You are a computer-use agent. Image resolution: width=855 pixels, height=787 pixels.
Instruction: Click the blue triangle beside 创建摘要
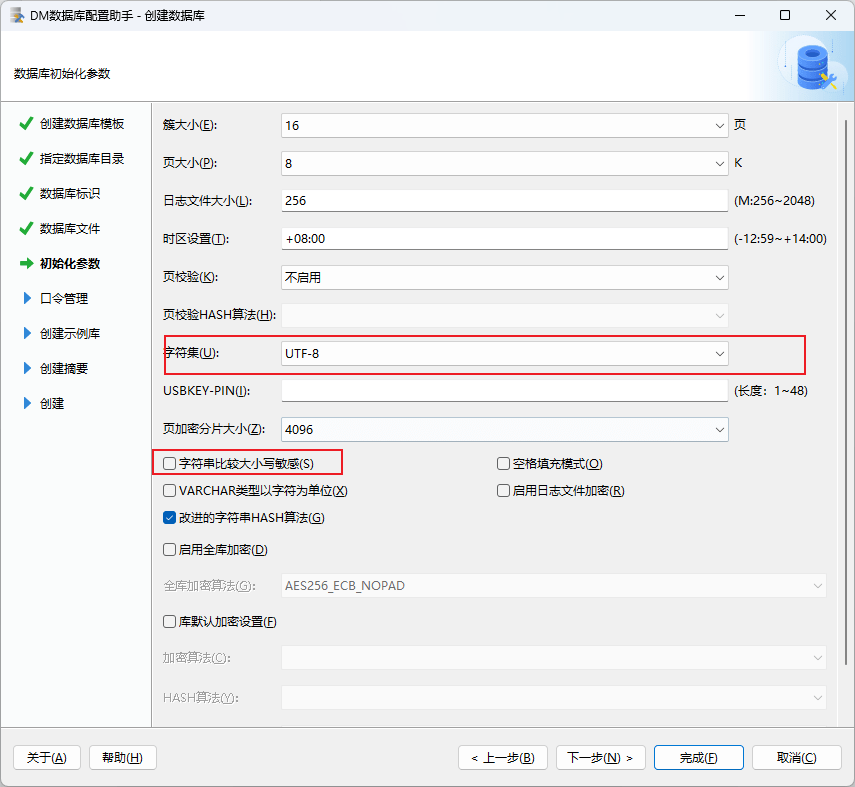coord(27,368)
